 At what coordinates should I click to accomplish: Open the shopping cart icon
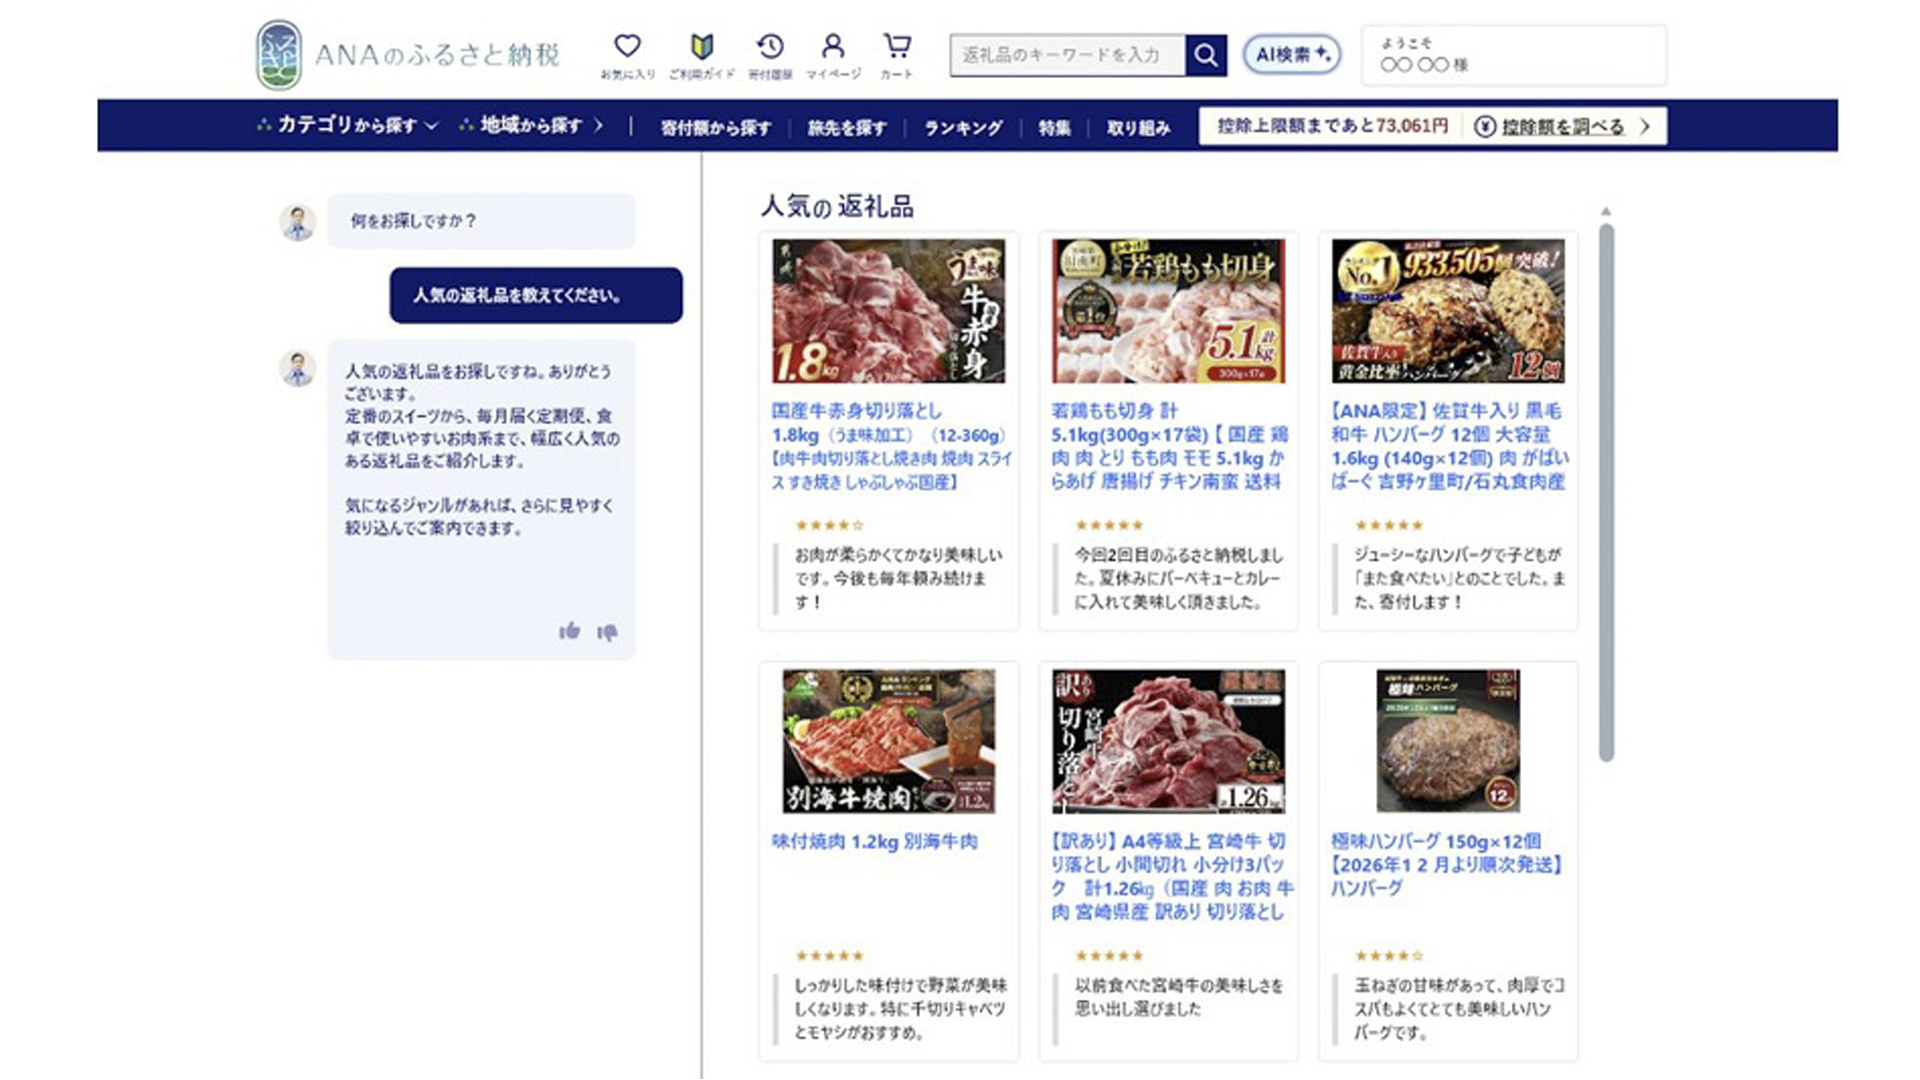tap(897, 46)
